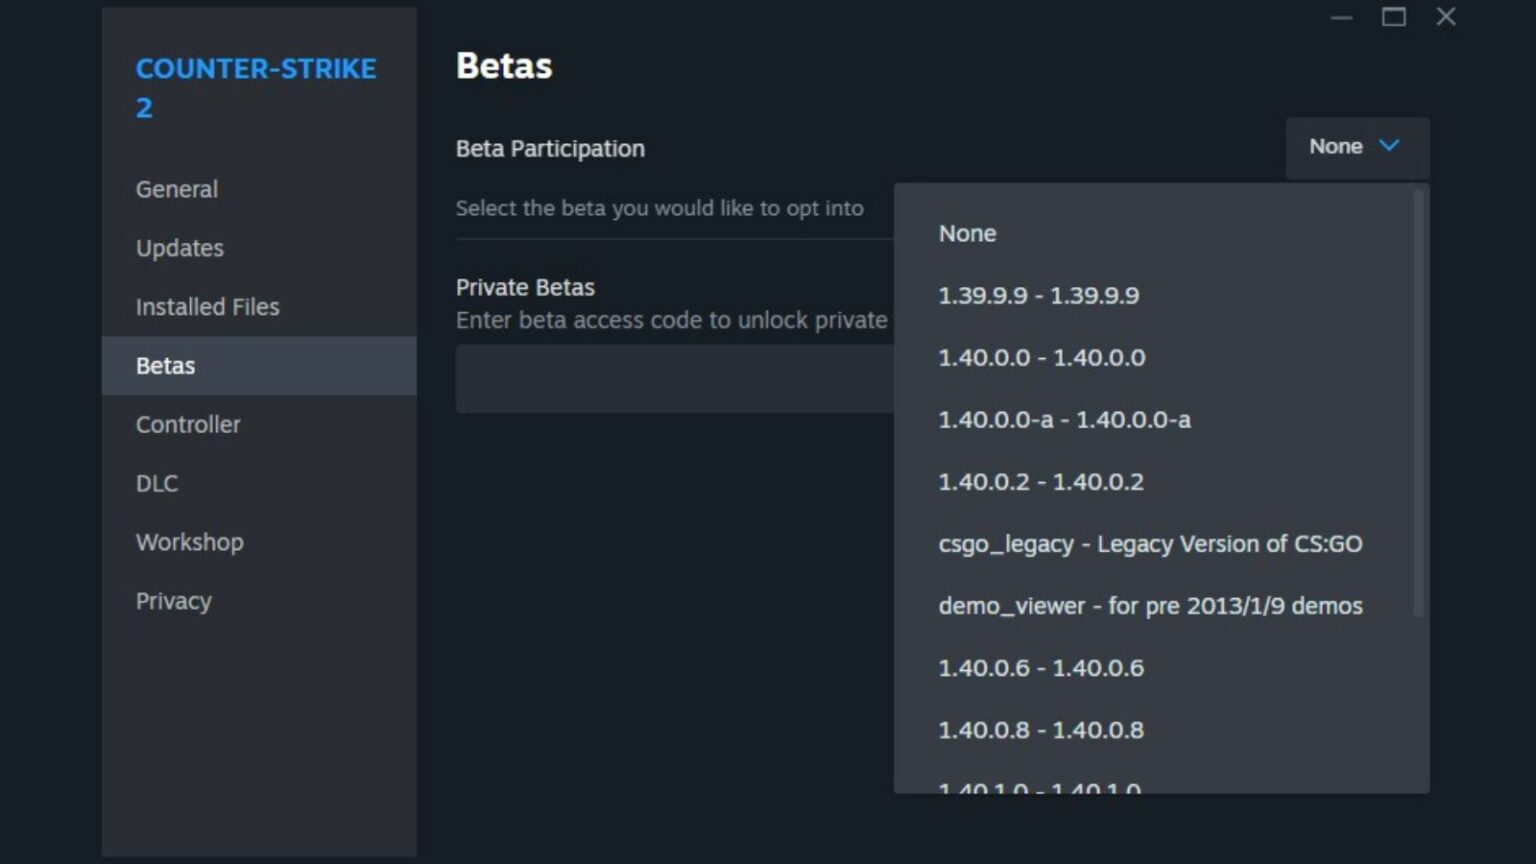Maximize the properties window

[1393, 17]
